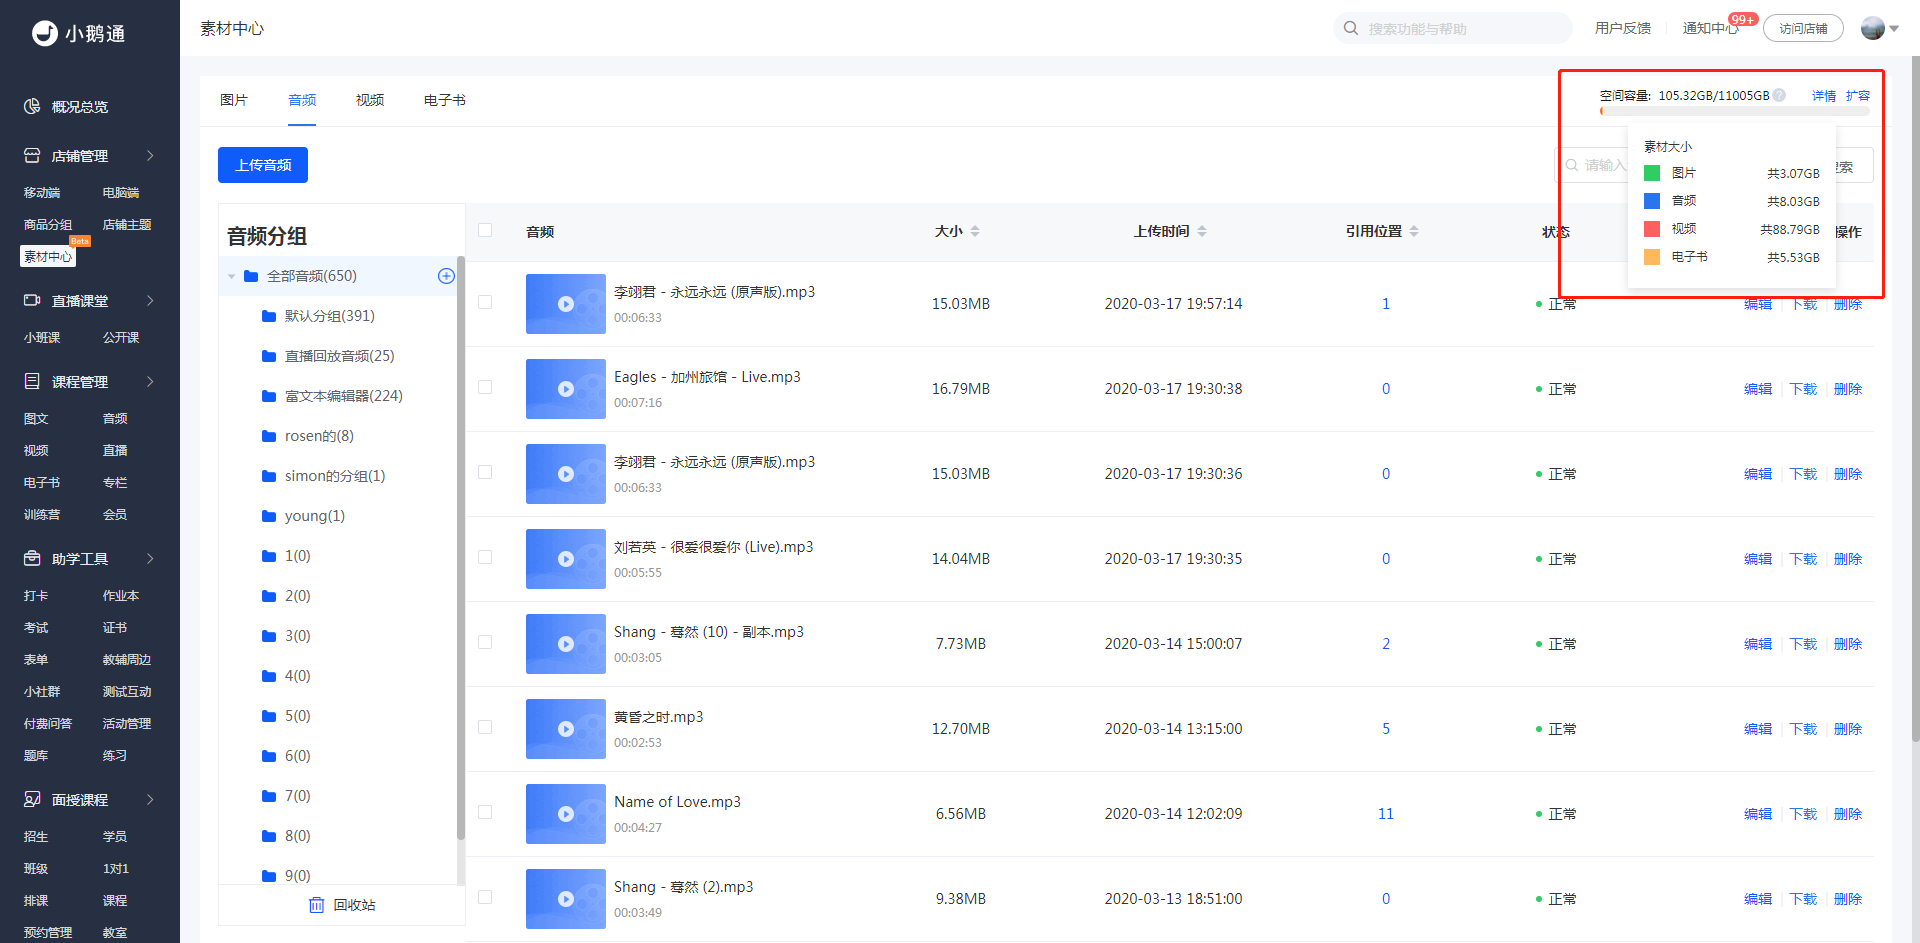Click the 小鹅通 logo icon
1920x943 pixels.
click(x=45, y=33)
